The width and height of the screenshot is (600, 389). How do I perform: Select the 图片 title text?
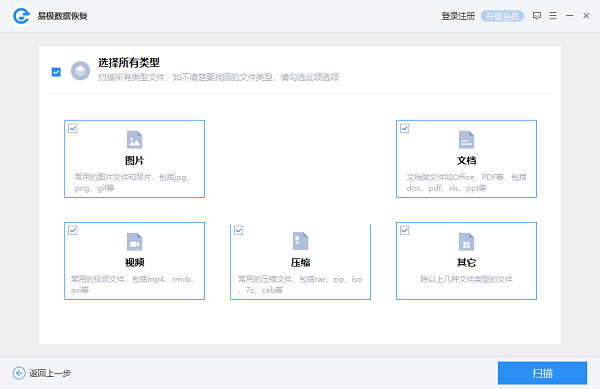(134, 161)
